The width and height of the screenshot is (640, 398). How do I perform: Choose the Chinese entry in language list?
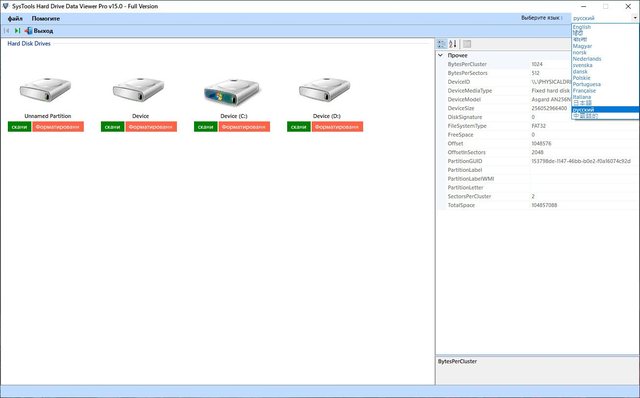pyautogui.click(x=605, y=116)
